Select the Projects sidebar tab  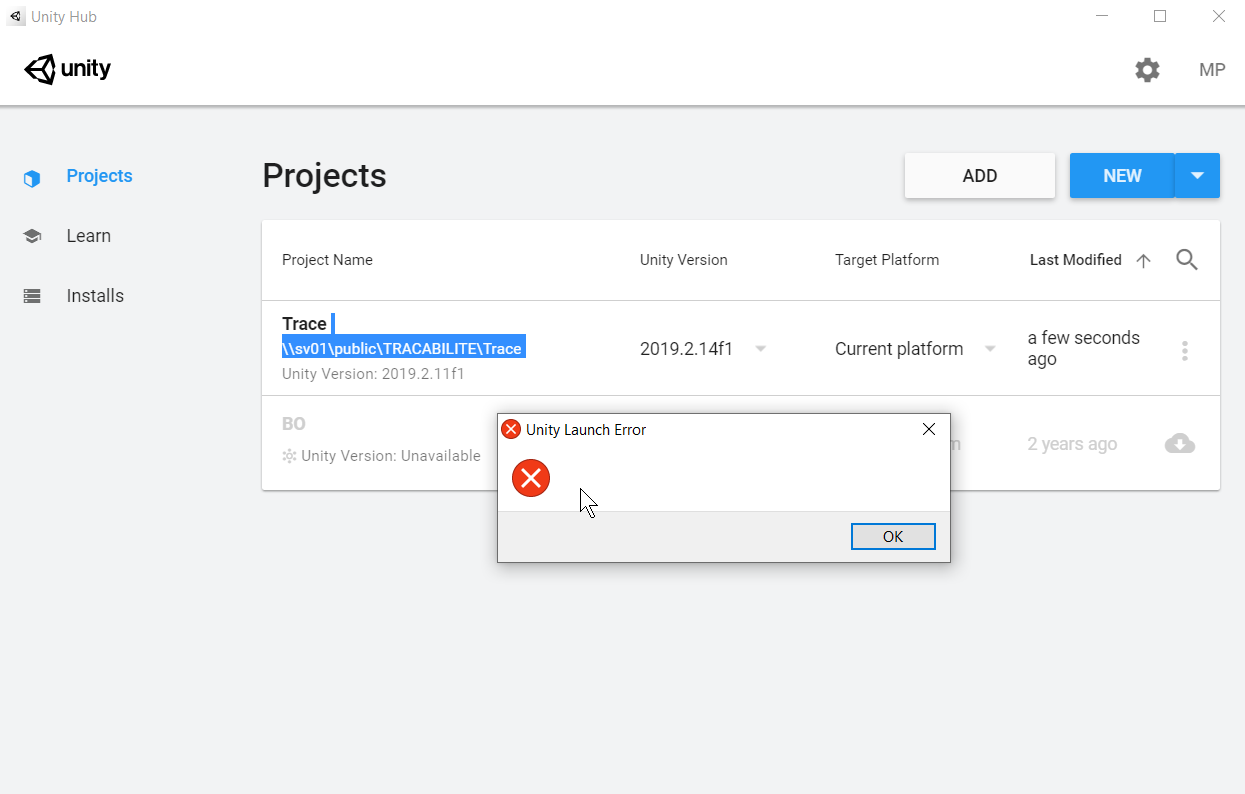[99, 176]
